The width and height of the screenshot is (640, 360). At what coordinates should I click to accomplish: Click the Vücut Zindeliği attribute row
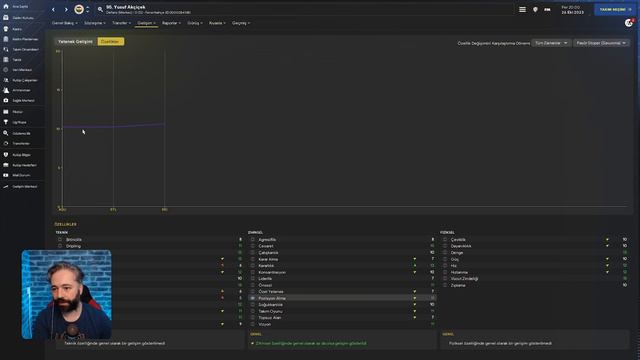535,279
